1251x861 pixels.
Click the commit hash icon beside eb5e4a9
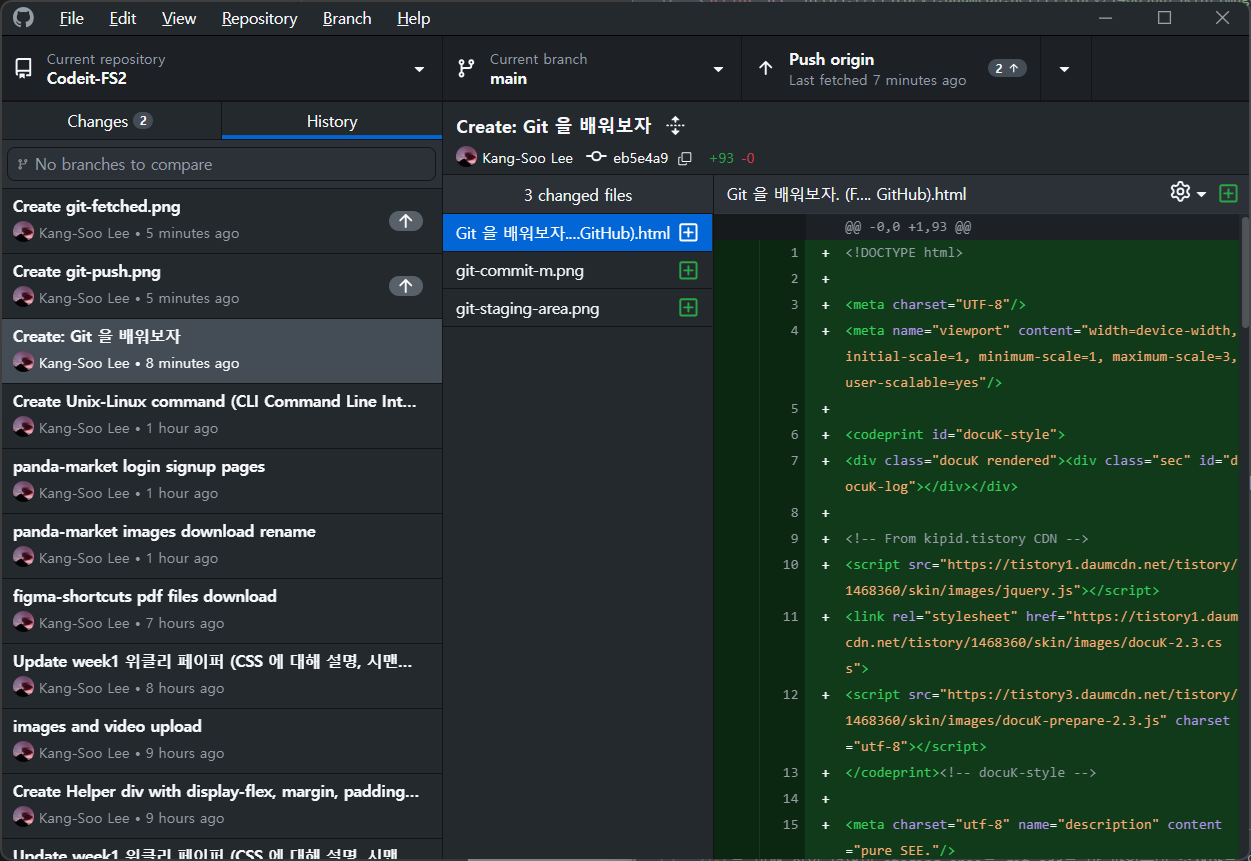pyautogui.click(x=596, y=157)
